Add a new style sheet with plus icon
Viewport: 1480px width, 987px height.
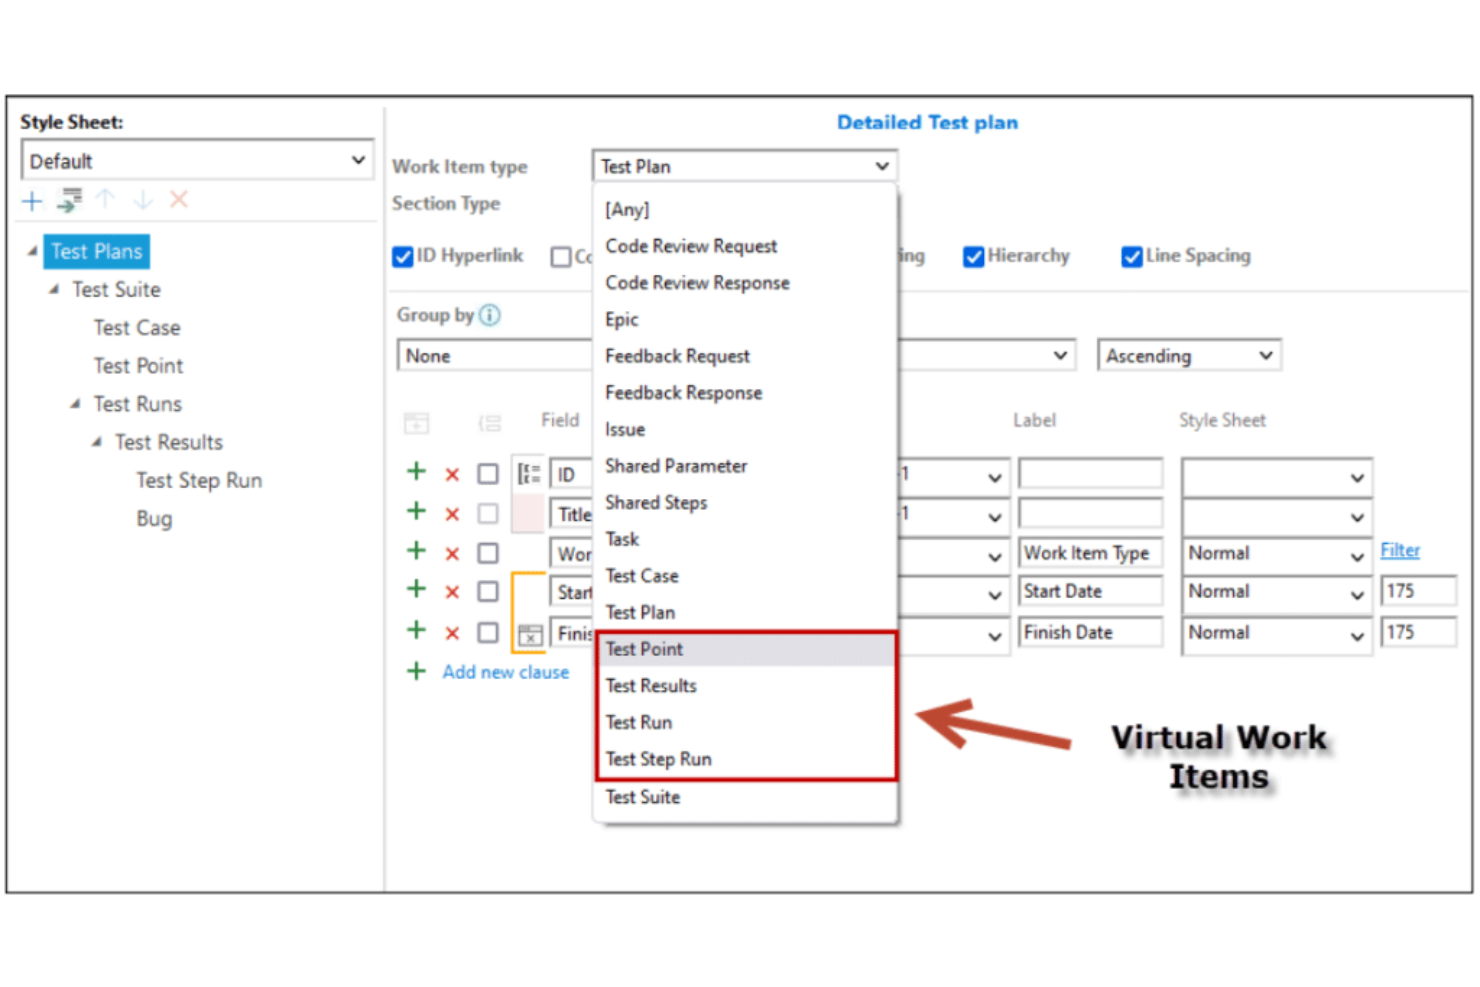click(32, 201)
